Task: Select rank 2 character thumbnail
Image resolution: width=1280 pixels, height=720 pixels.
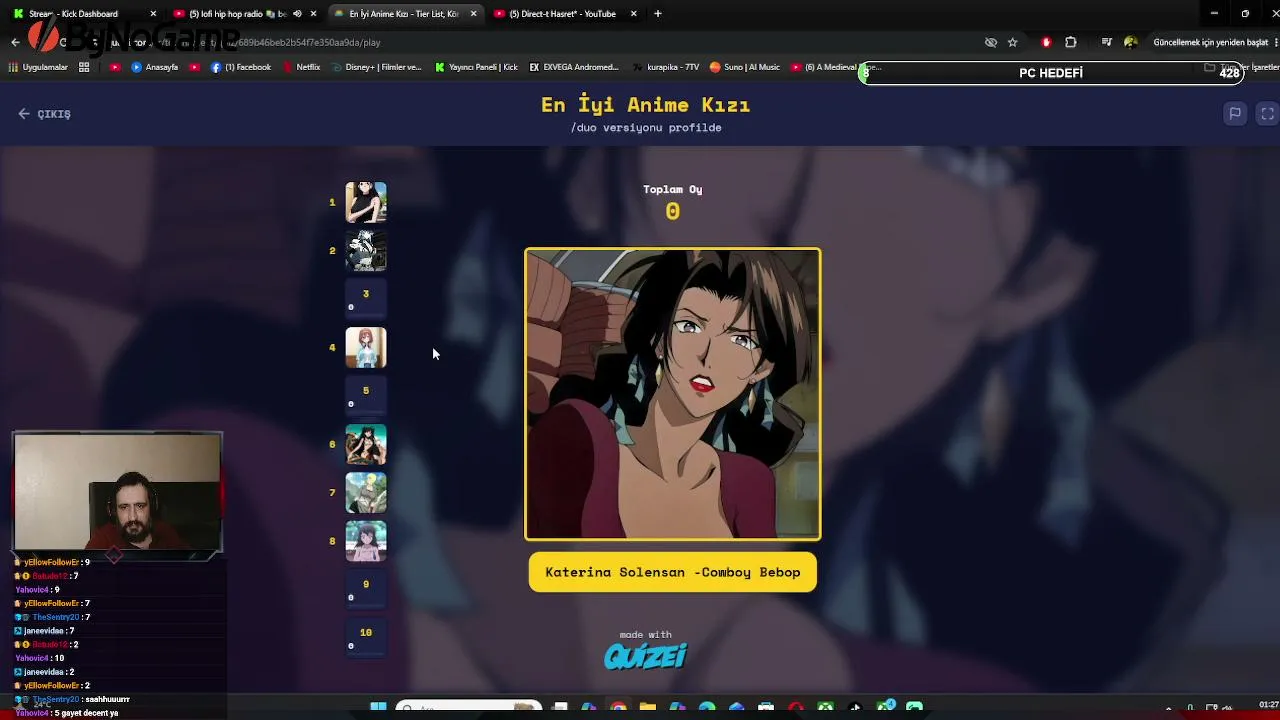Action: [366, 250]
